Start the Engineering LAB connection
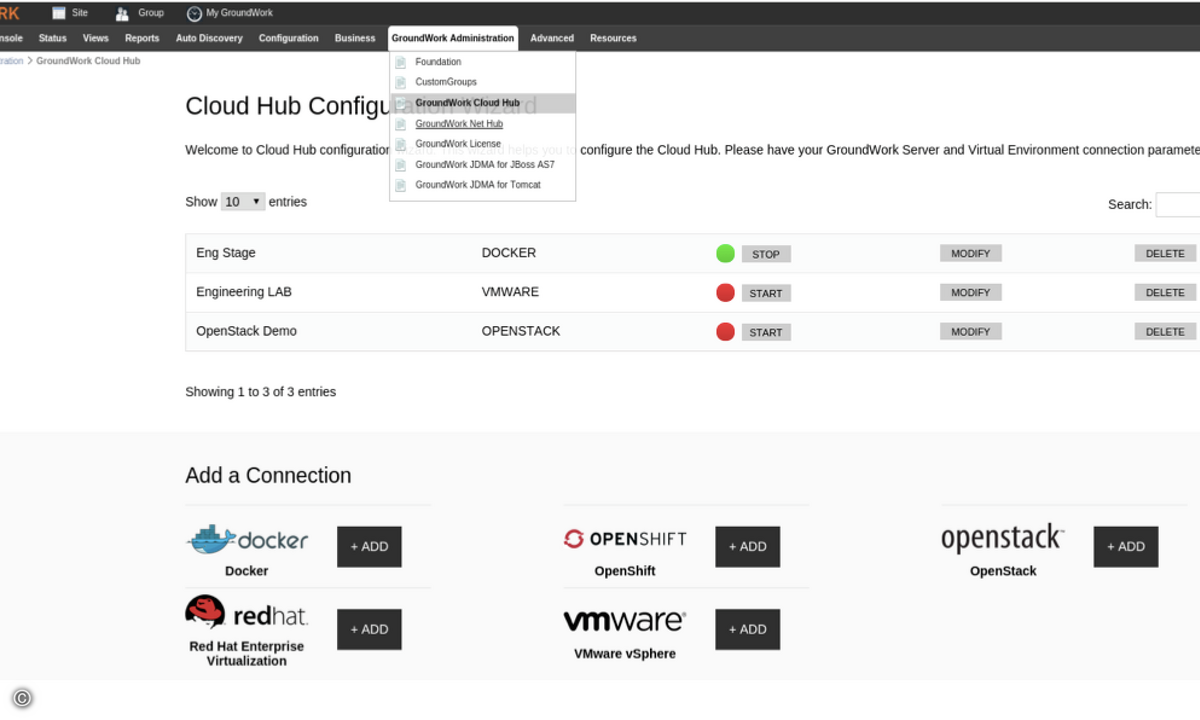 click(766, 293)
